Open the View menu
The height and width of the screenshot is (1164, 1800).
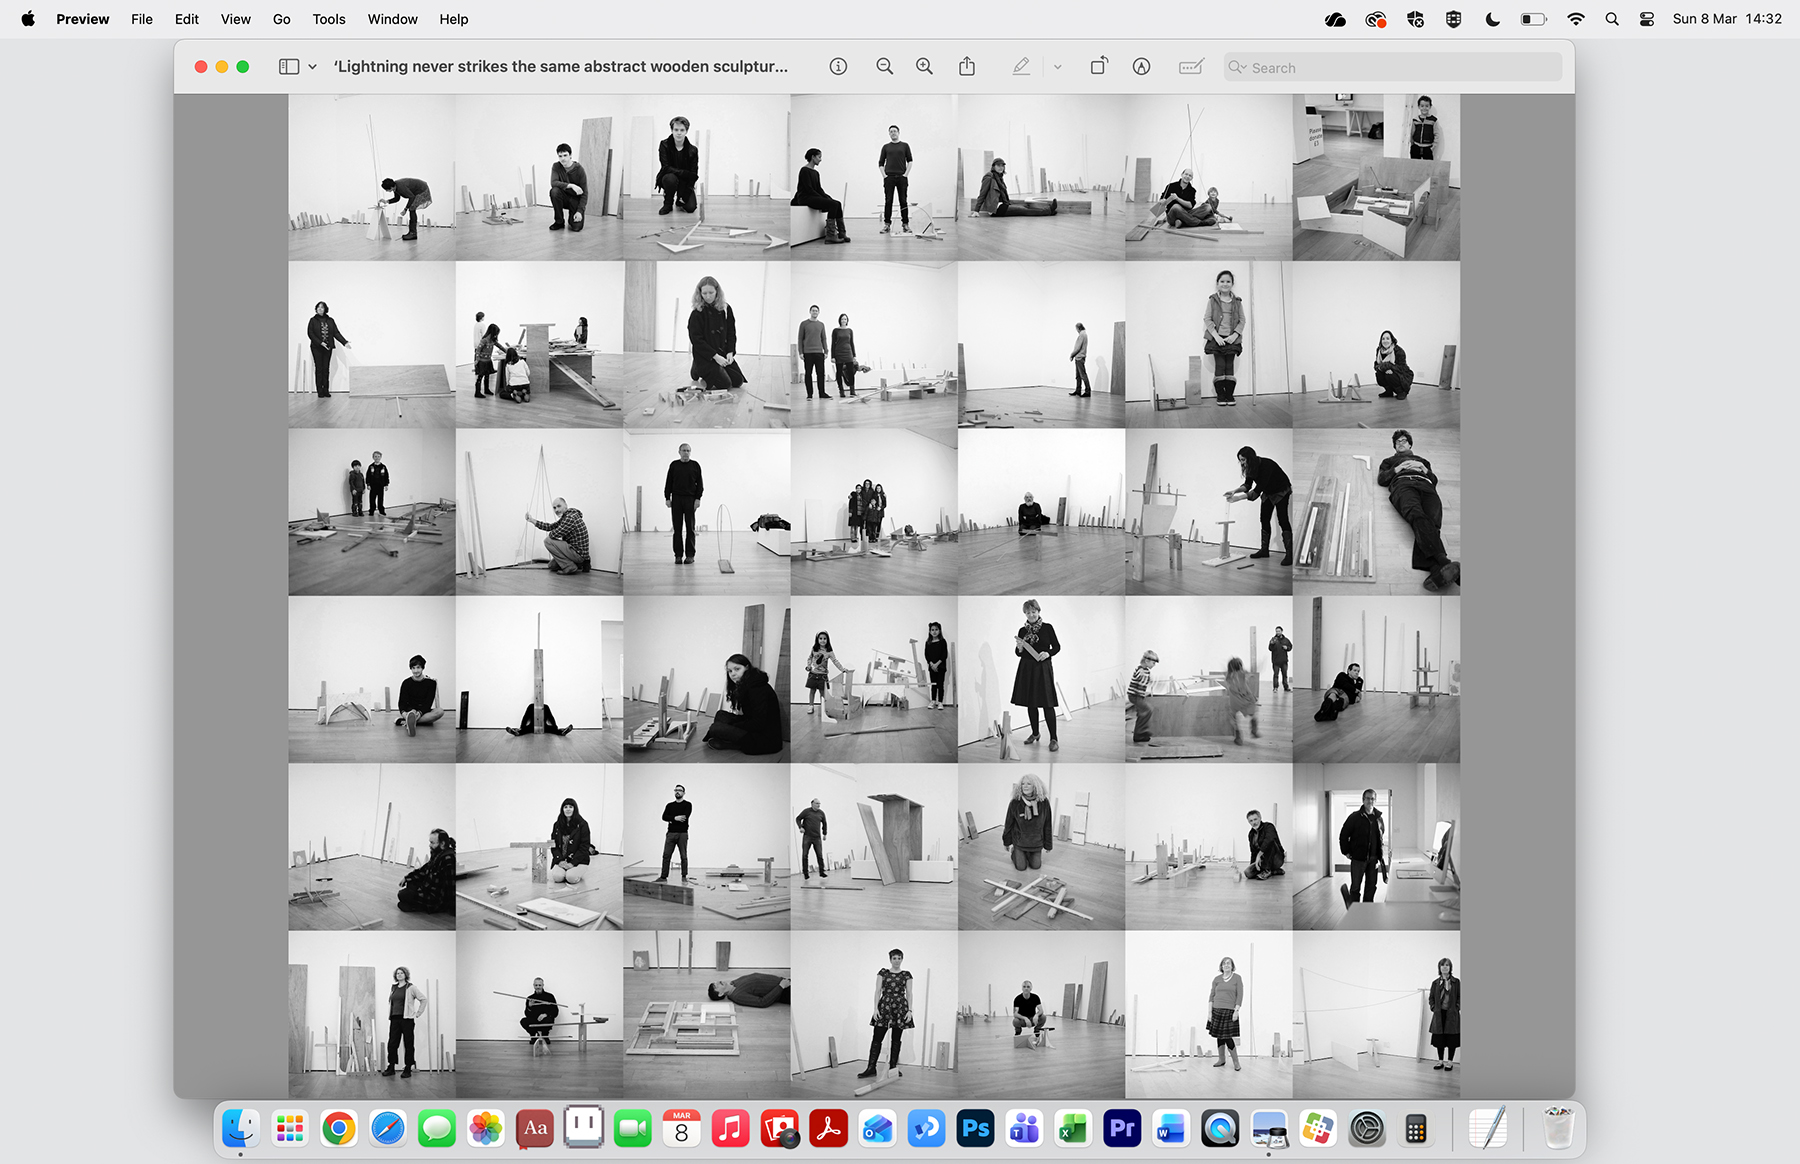click(235, 19)
